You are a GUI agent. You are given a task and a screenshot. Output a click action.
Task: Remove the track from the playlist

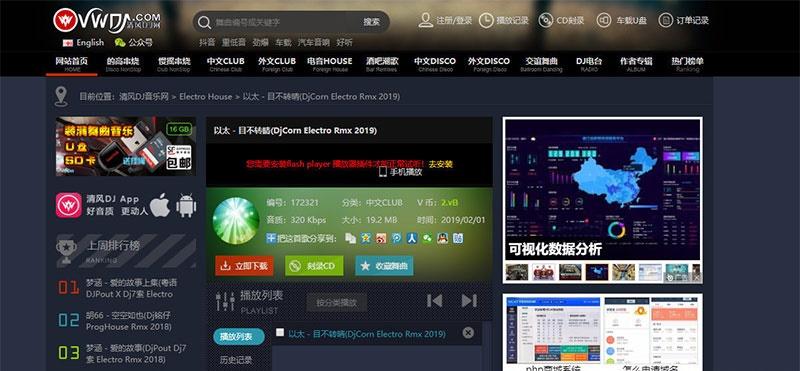click(468, 333)
